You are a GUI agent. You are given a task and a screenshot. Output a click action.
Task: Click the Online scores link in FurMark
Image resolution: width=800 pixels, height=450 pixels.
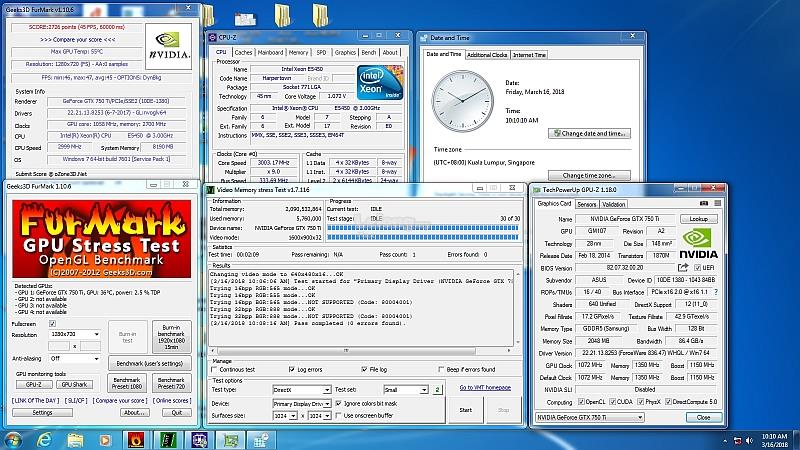[x=172, y=401]
